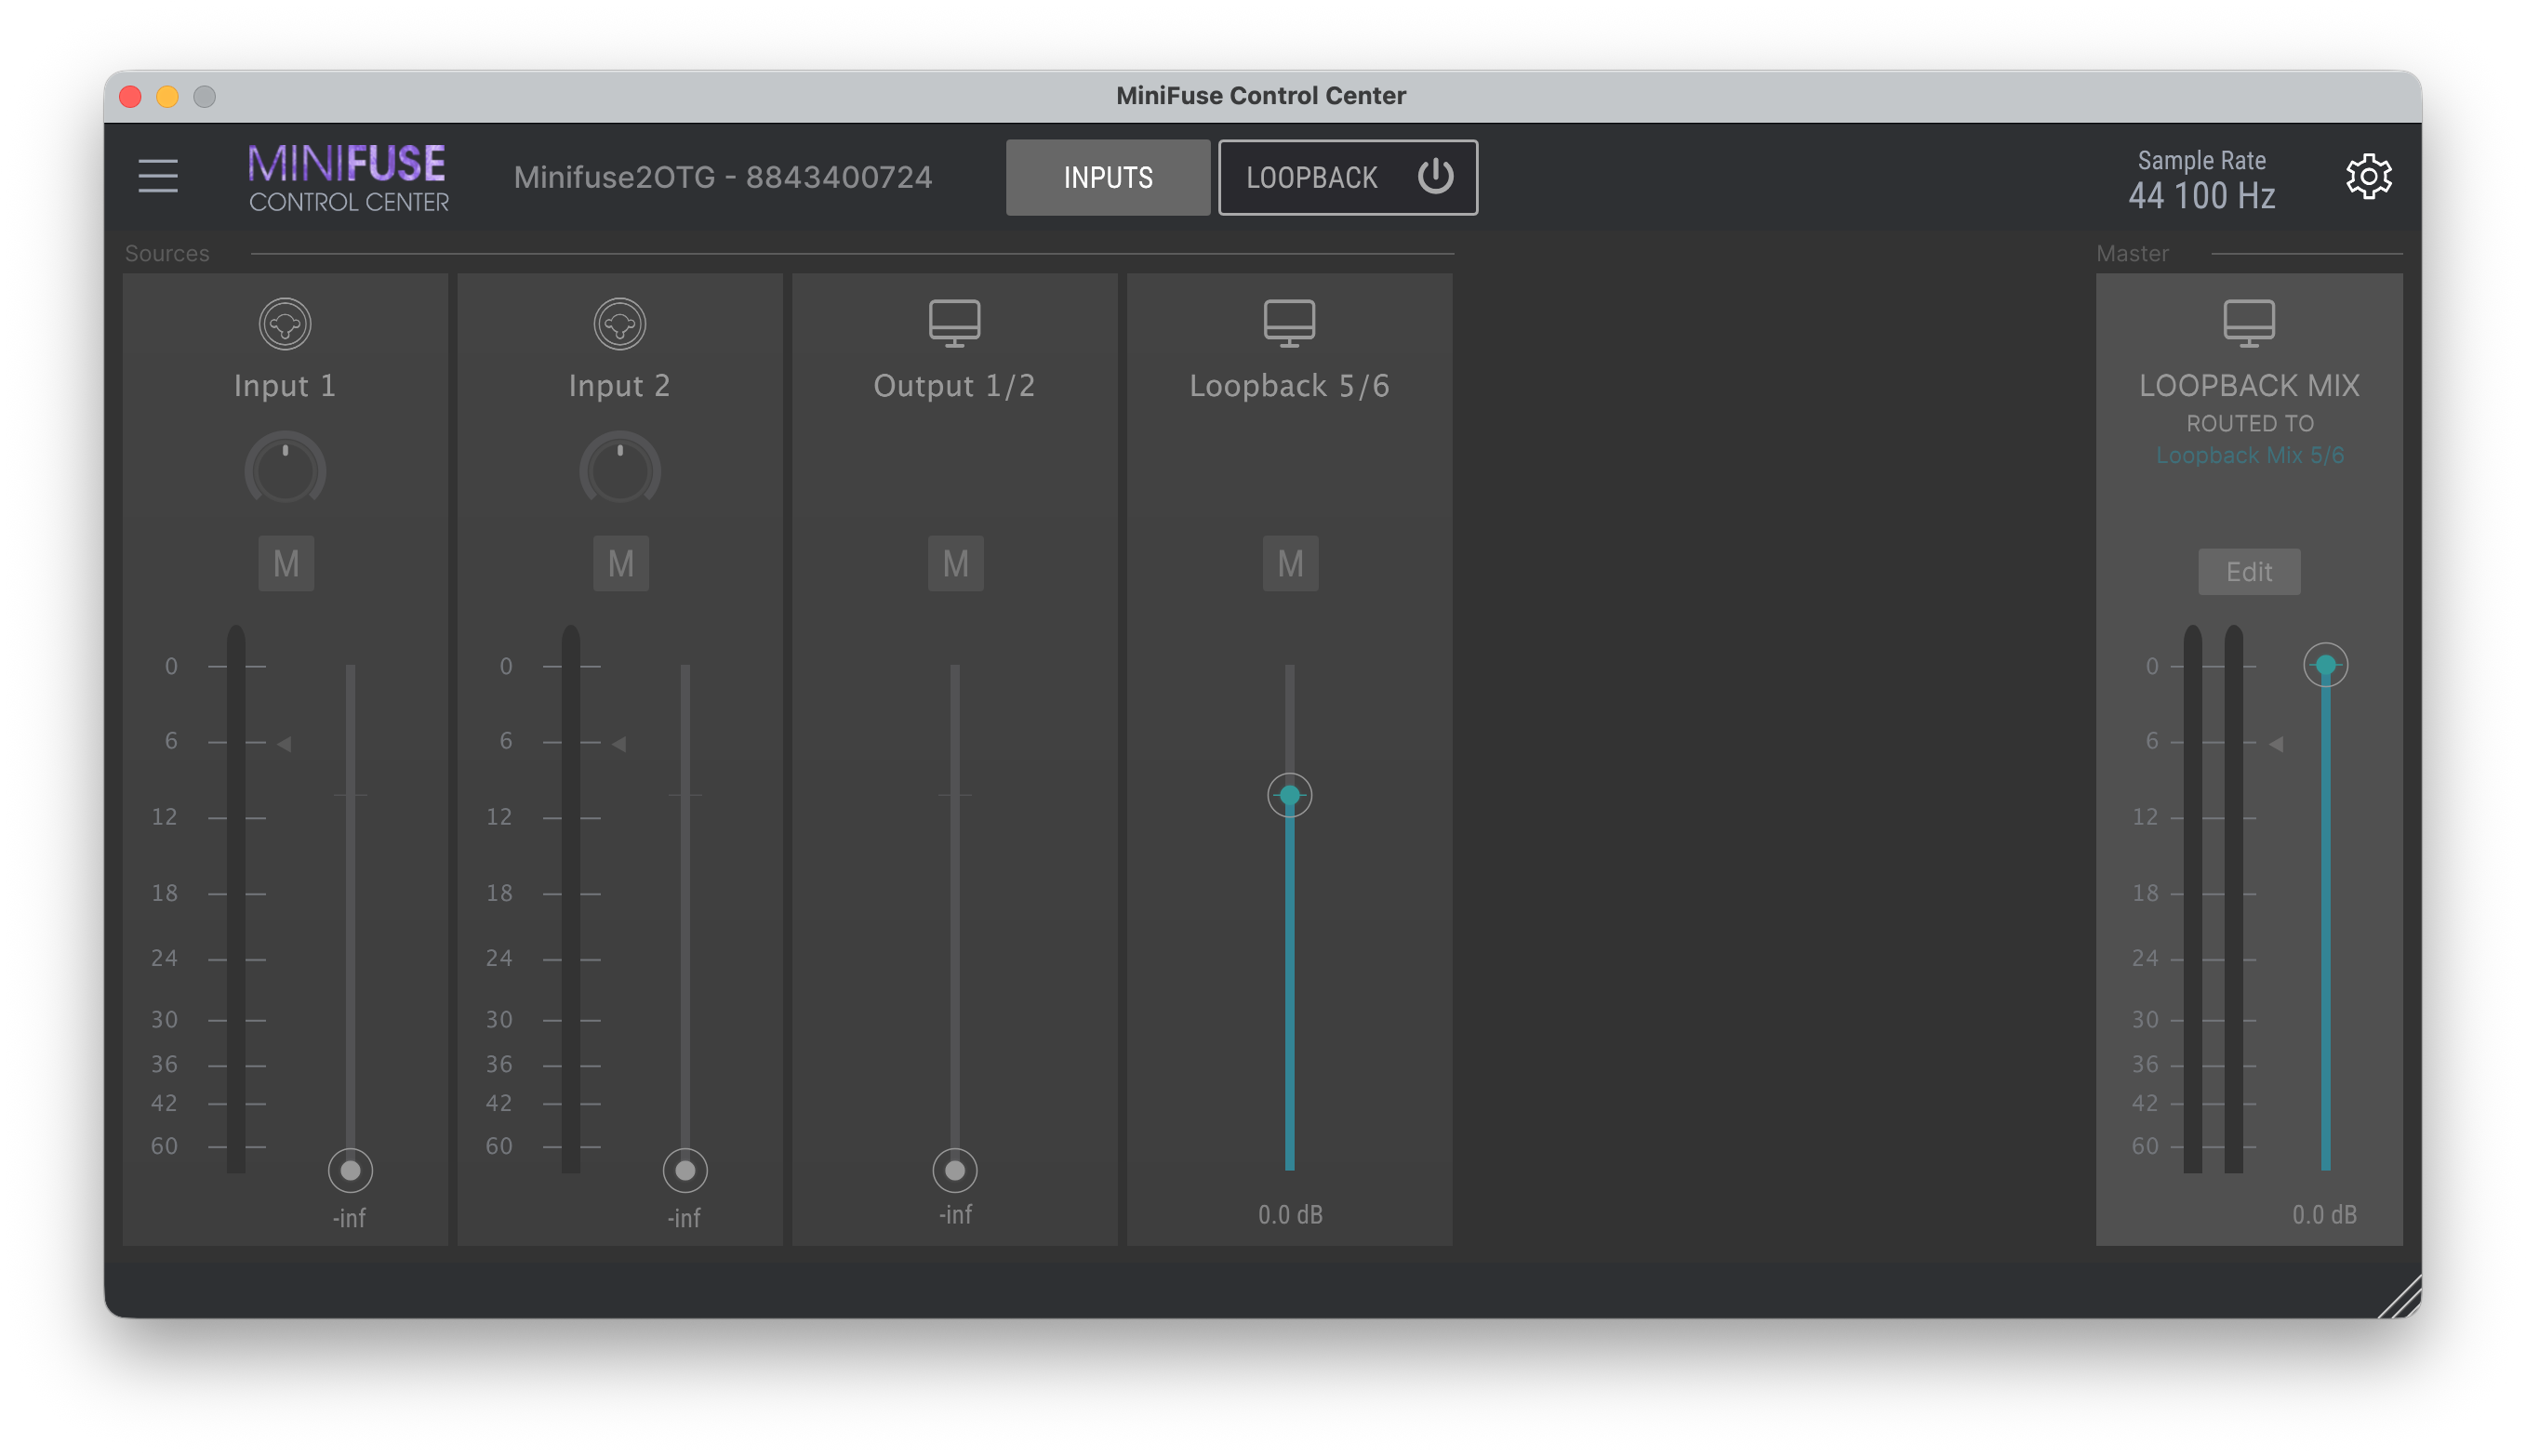The image size is (2526, 1456).
Task: Open the Sample Rate 44 100 Hz selector
Action: coord(2201,195)
